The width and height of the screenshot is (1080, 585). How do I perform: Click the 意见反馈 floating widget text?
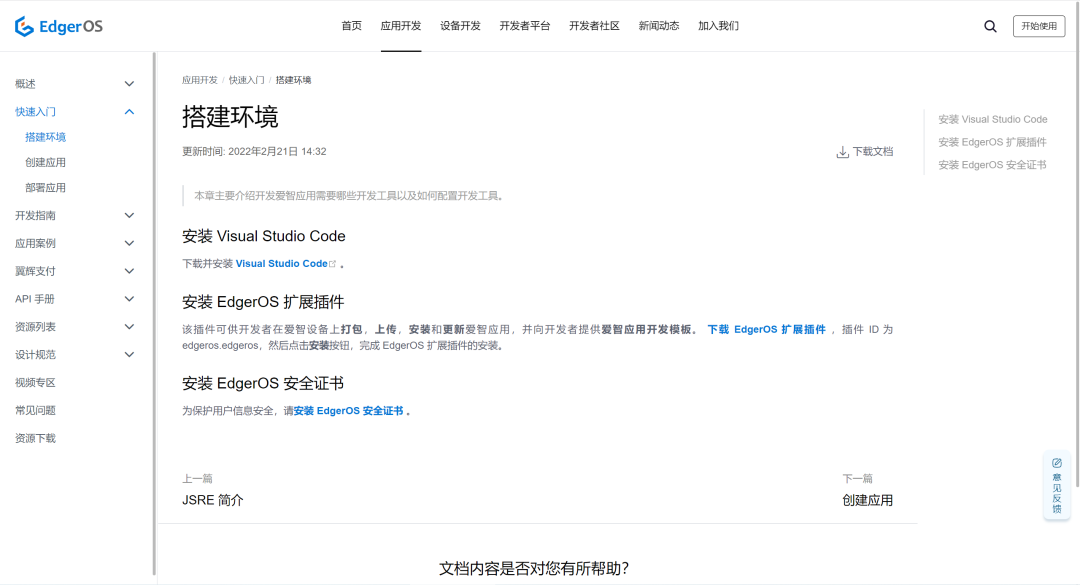tap(1057, 493)
